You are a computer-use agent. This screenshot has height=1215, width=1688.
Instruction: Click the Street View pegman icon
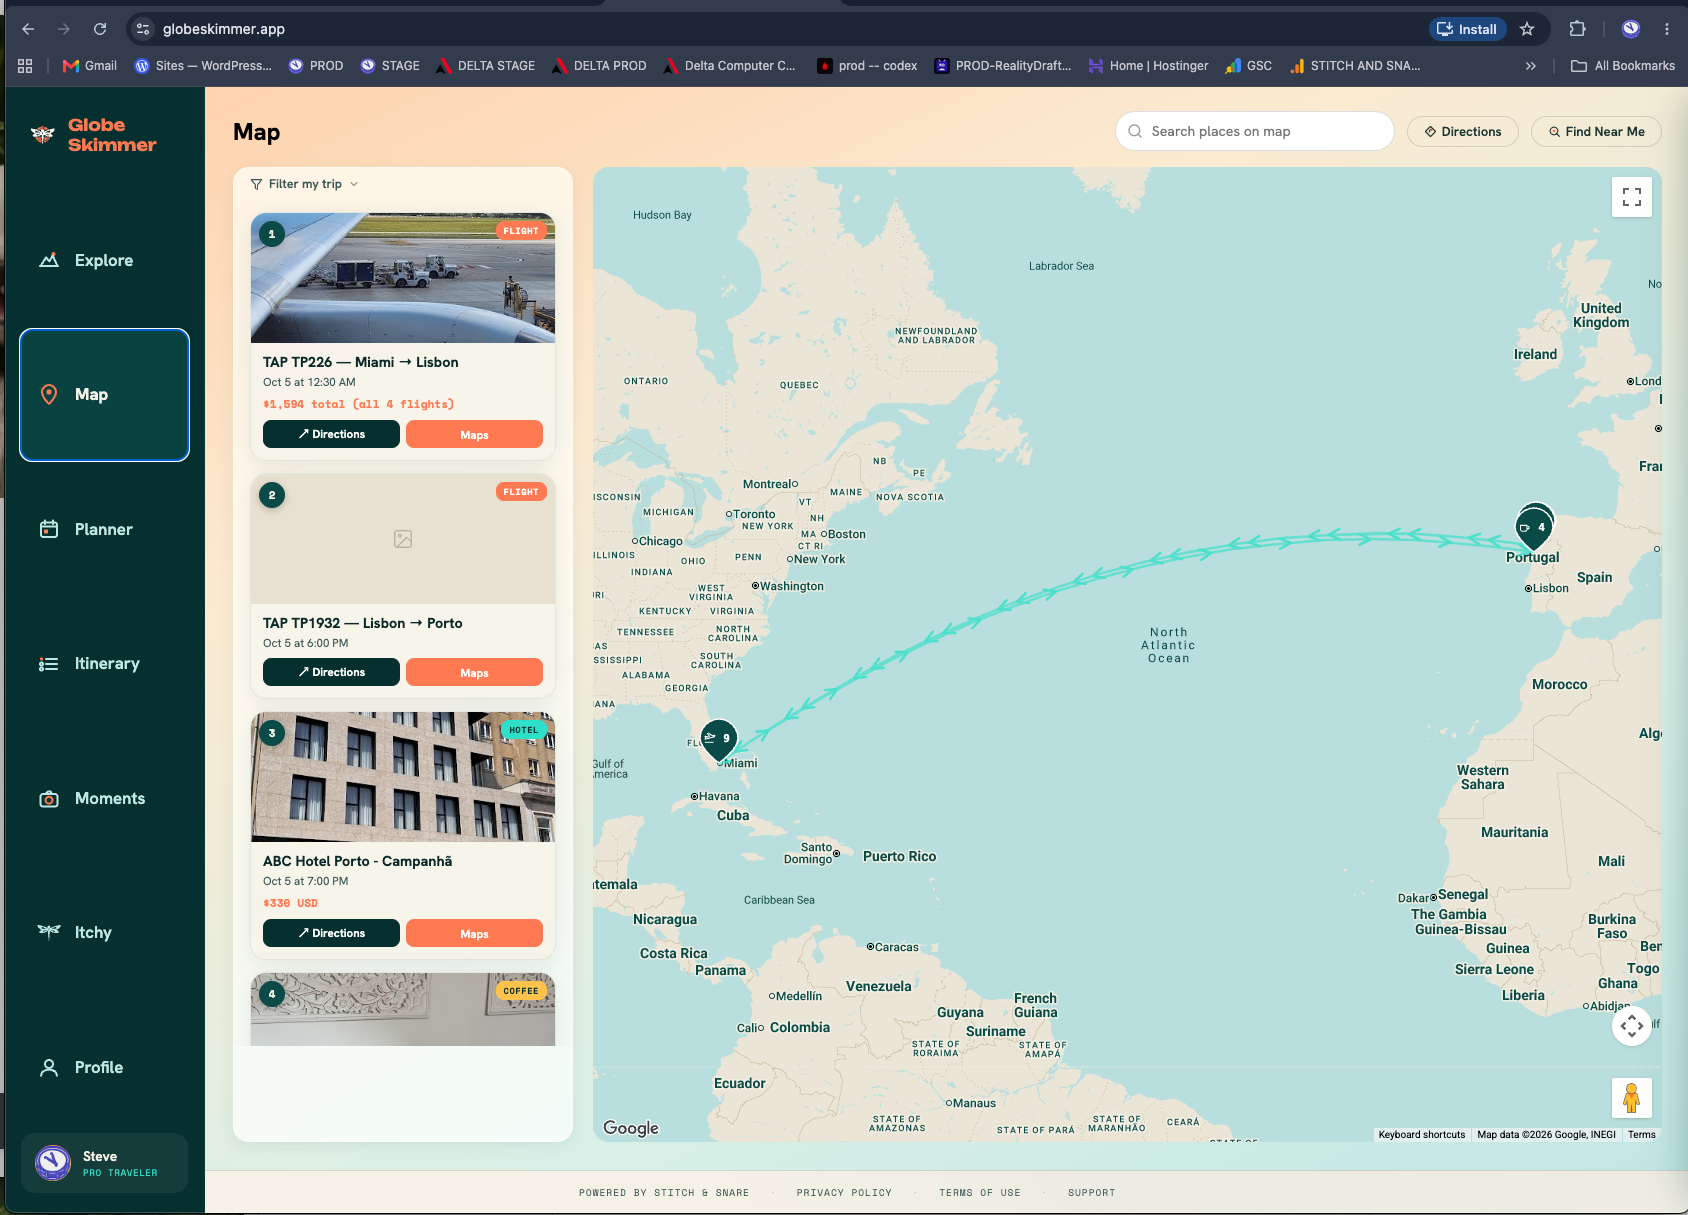tap(1632, 1098)
